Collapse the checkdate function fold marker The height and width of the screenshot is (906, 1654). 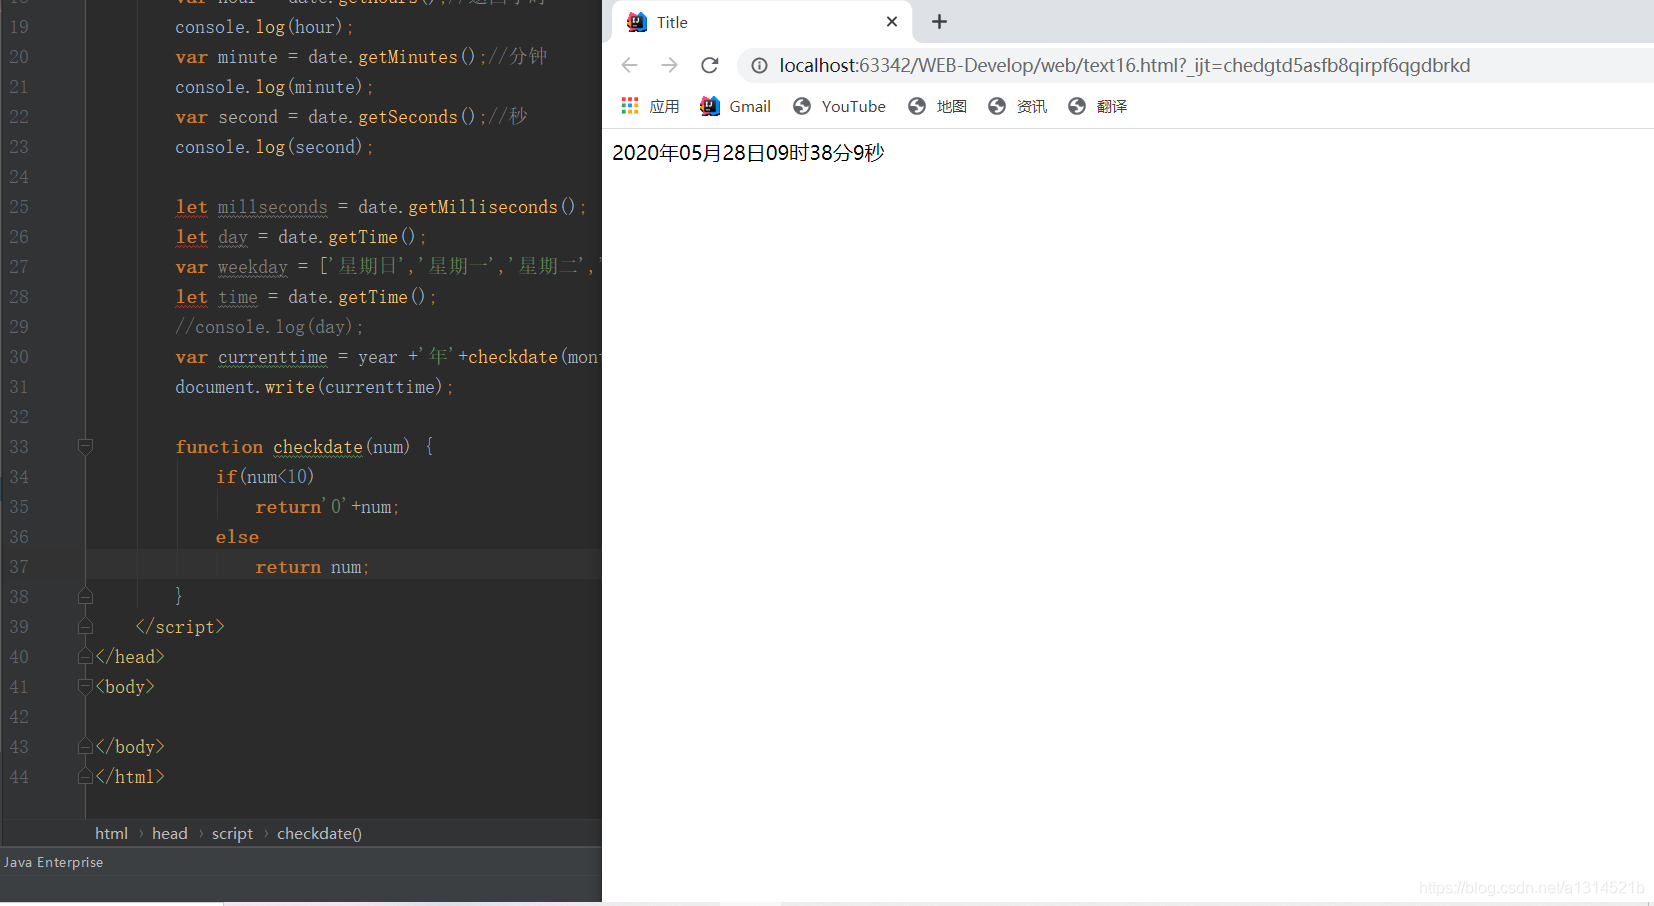(x=85, y=446)
